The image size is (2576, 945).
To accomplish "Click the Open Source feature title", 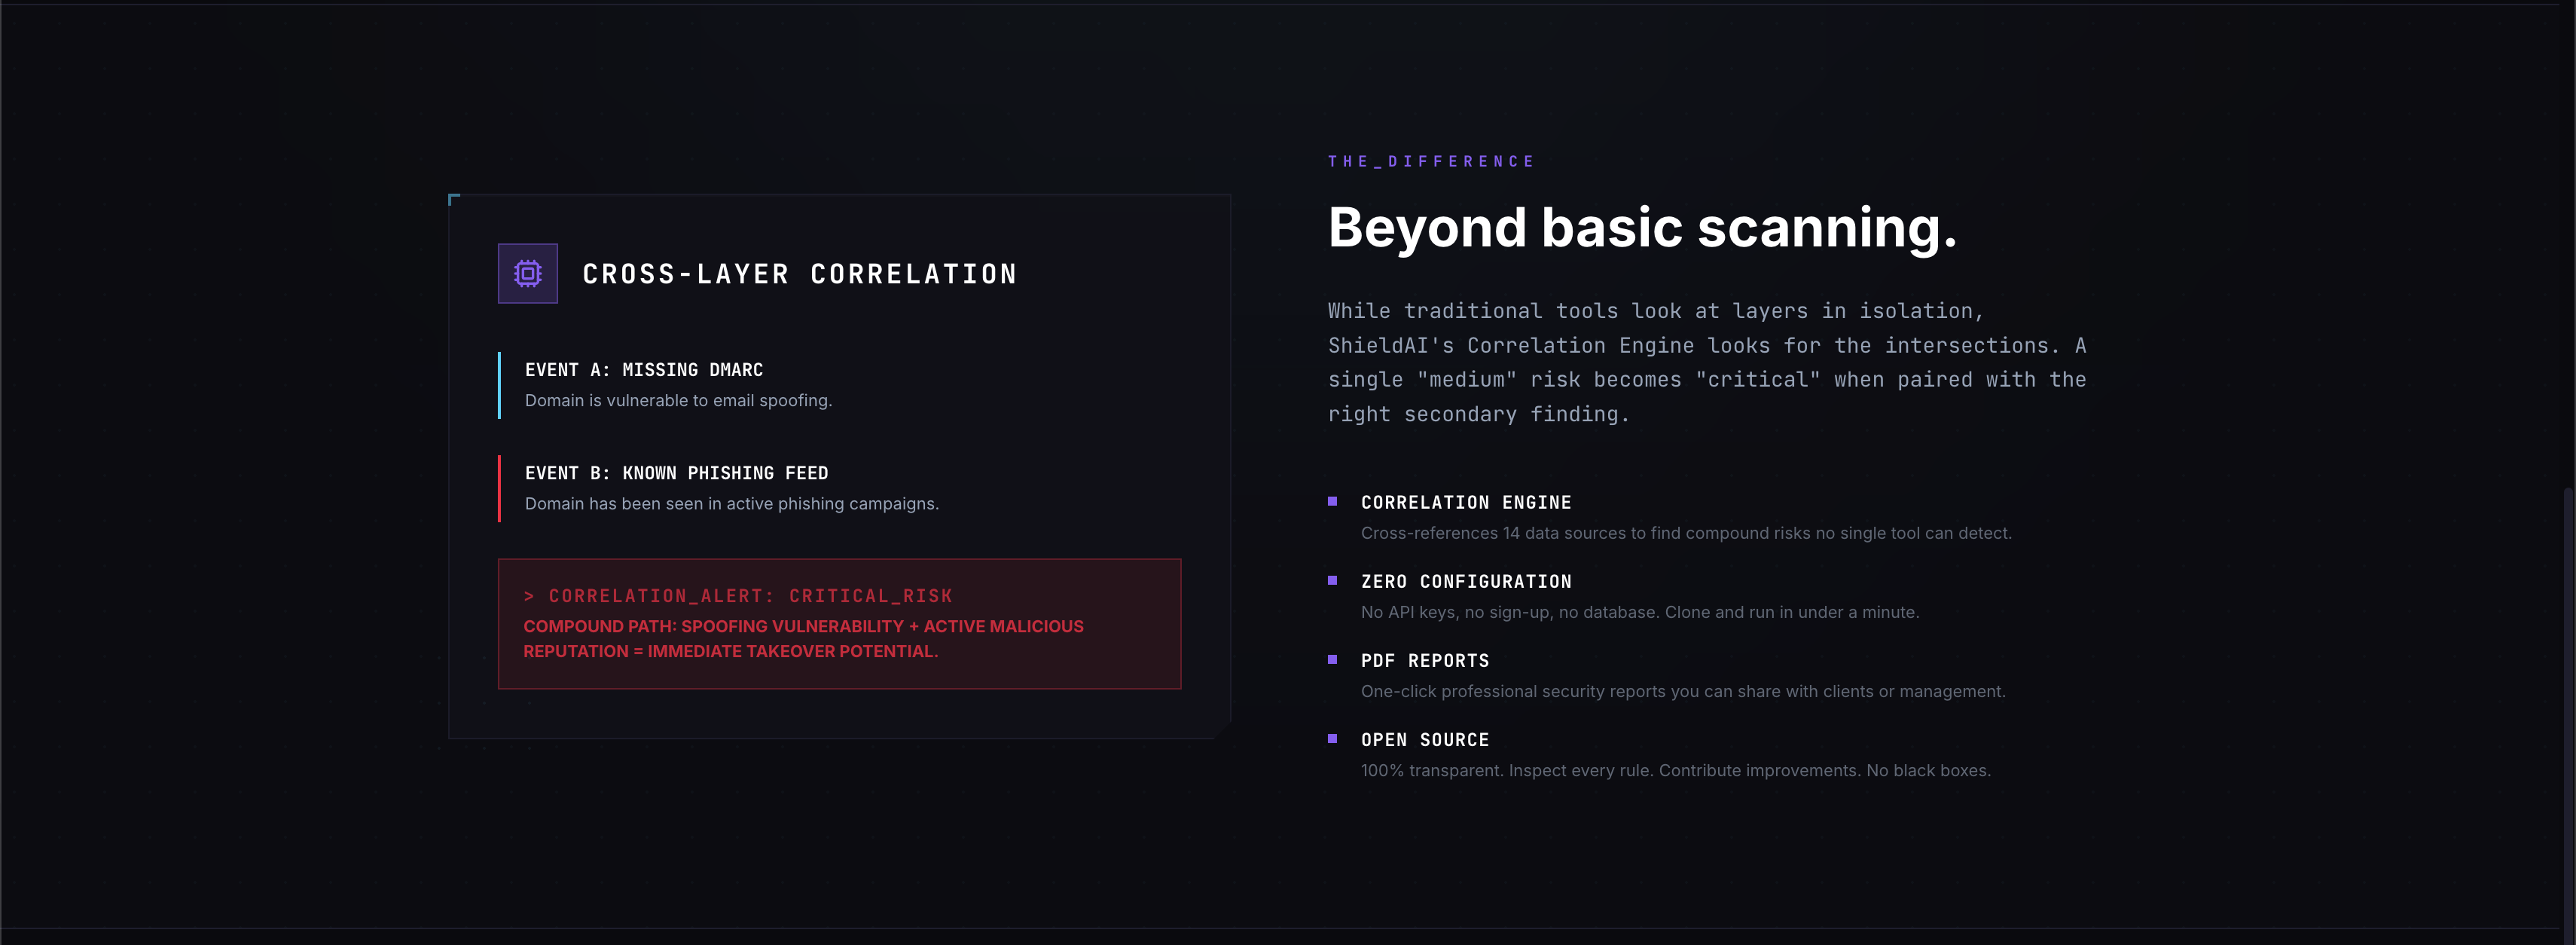I will [1424, 739].
